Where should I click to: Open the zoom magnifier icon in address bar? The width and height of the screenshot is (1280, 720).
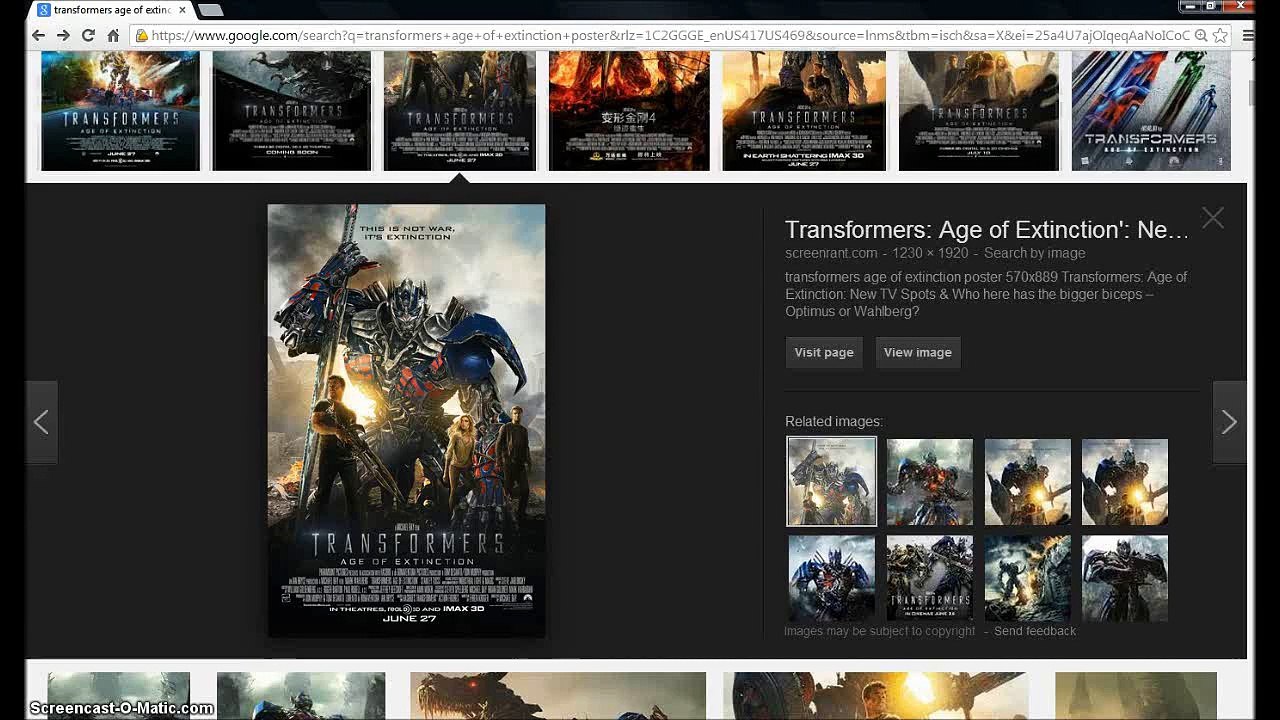[1201, 35]
